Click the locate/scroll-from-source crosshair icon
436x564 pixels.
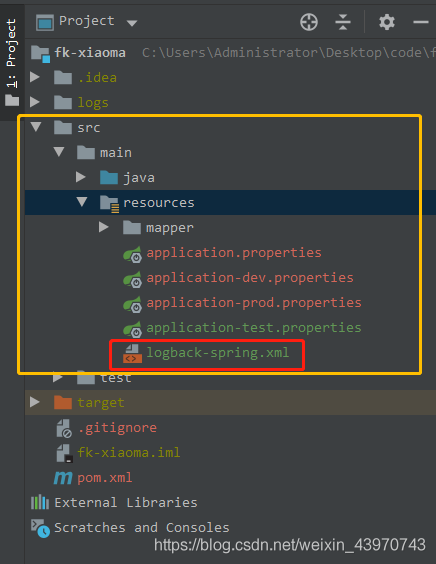click(x=309, y=22)
